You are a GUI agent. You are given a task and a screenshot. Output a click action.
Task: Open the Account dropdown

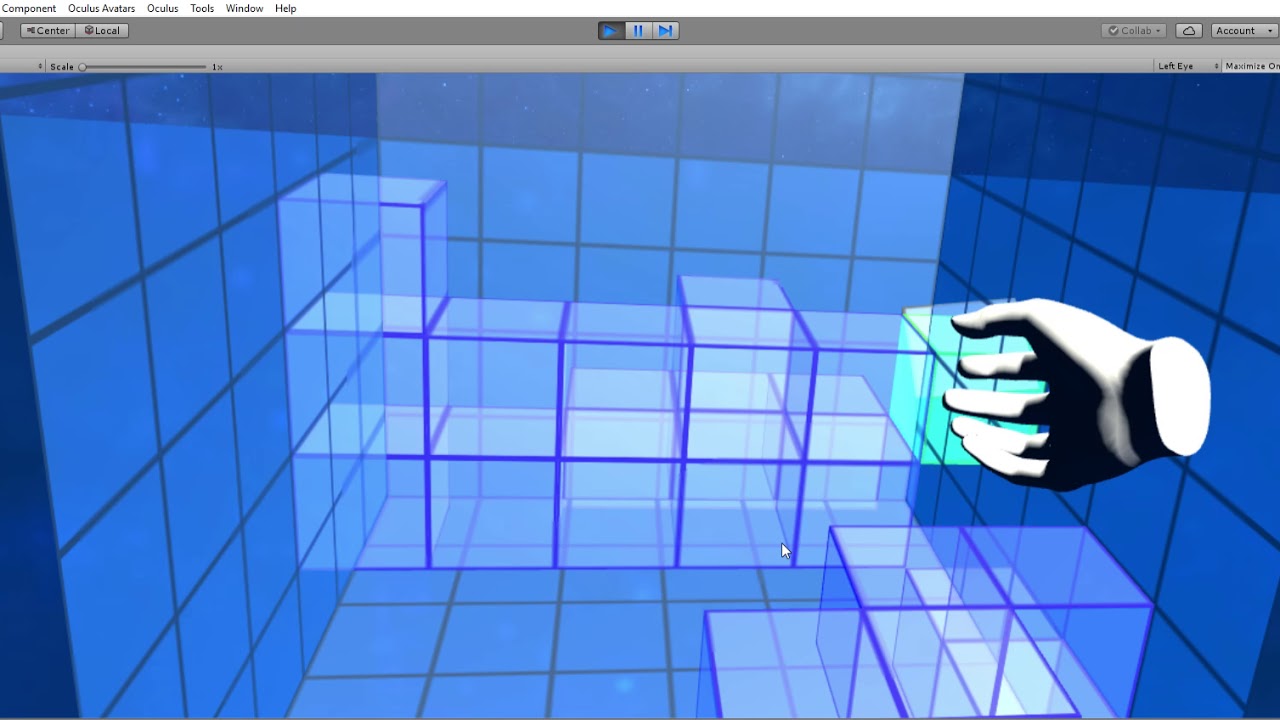pyautogui.click(x=1241, y=31)
